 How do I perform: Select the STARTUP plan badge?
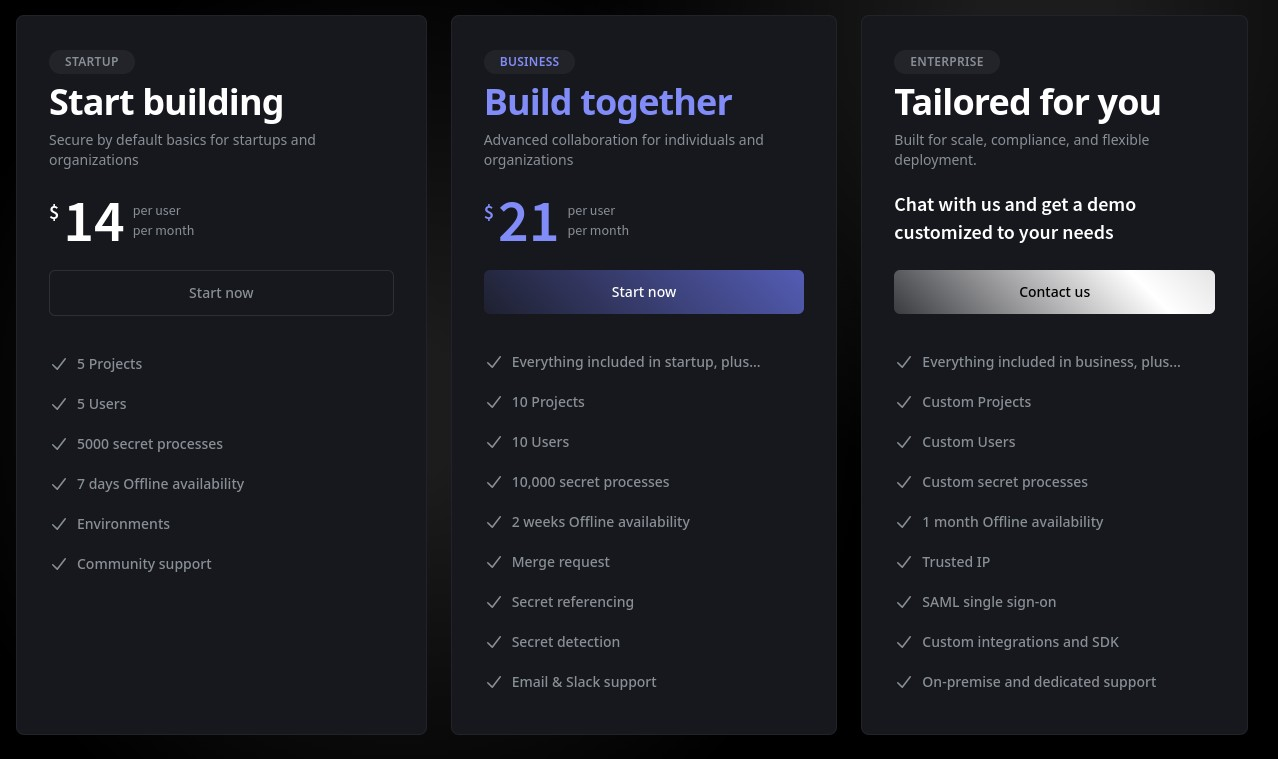[x=92, y=62]
